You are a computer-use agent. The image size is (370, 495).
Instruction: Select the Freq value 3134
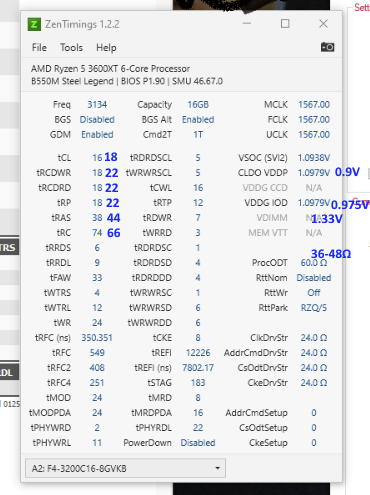click(97, 105)
